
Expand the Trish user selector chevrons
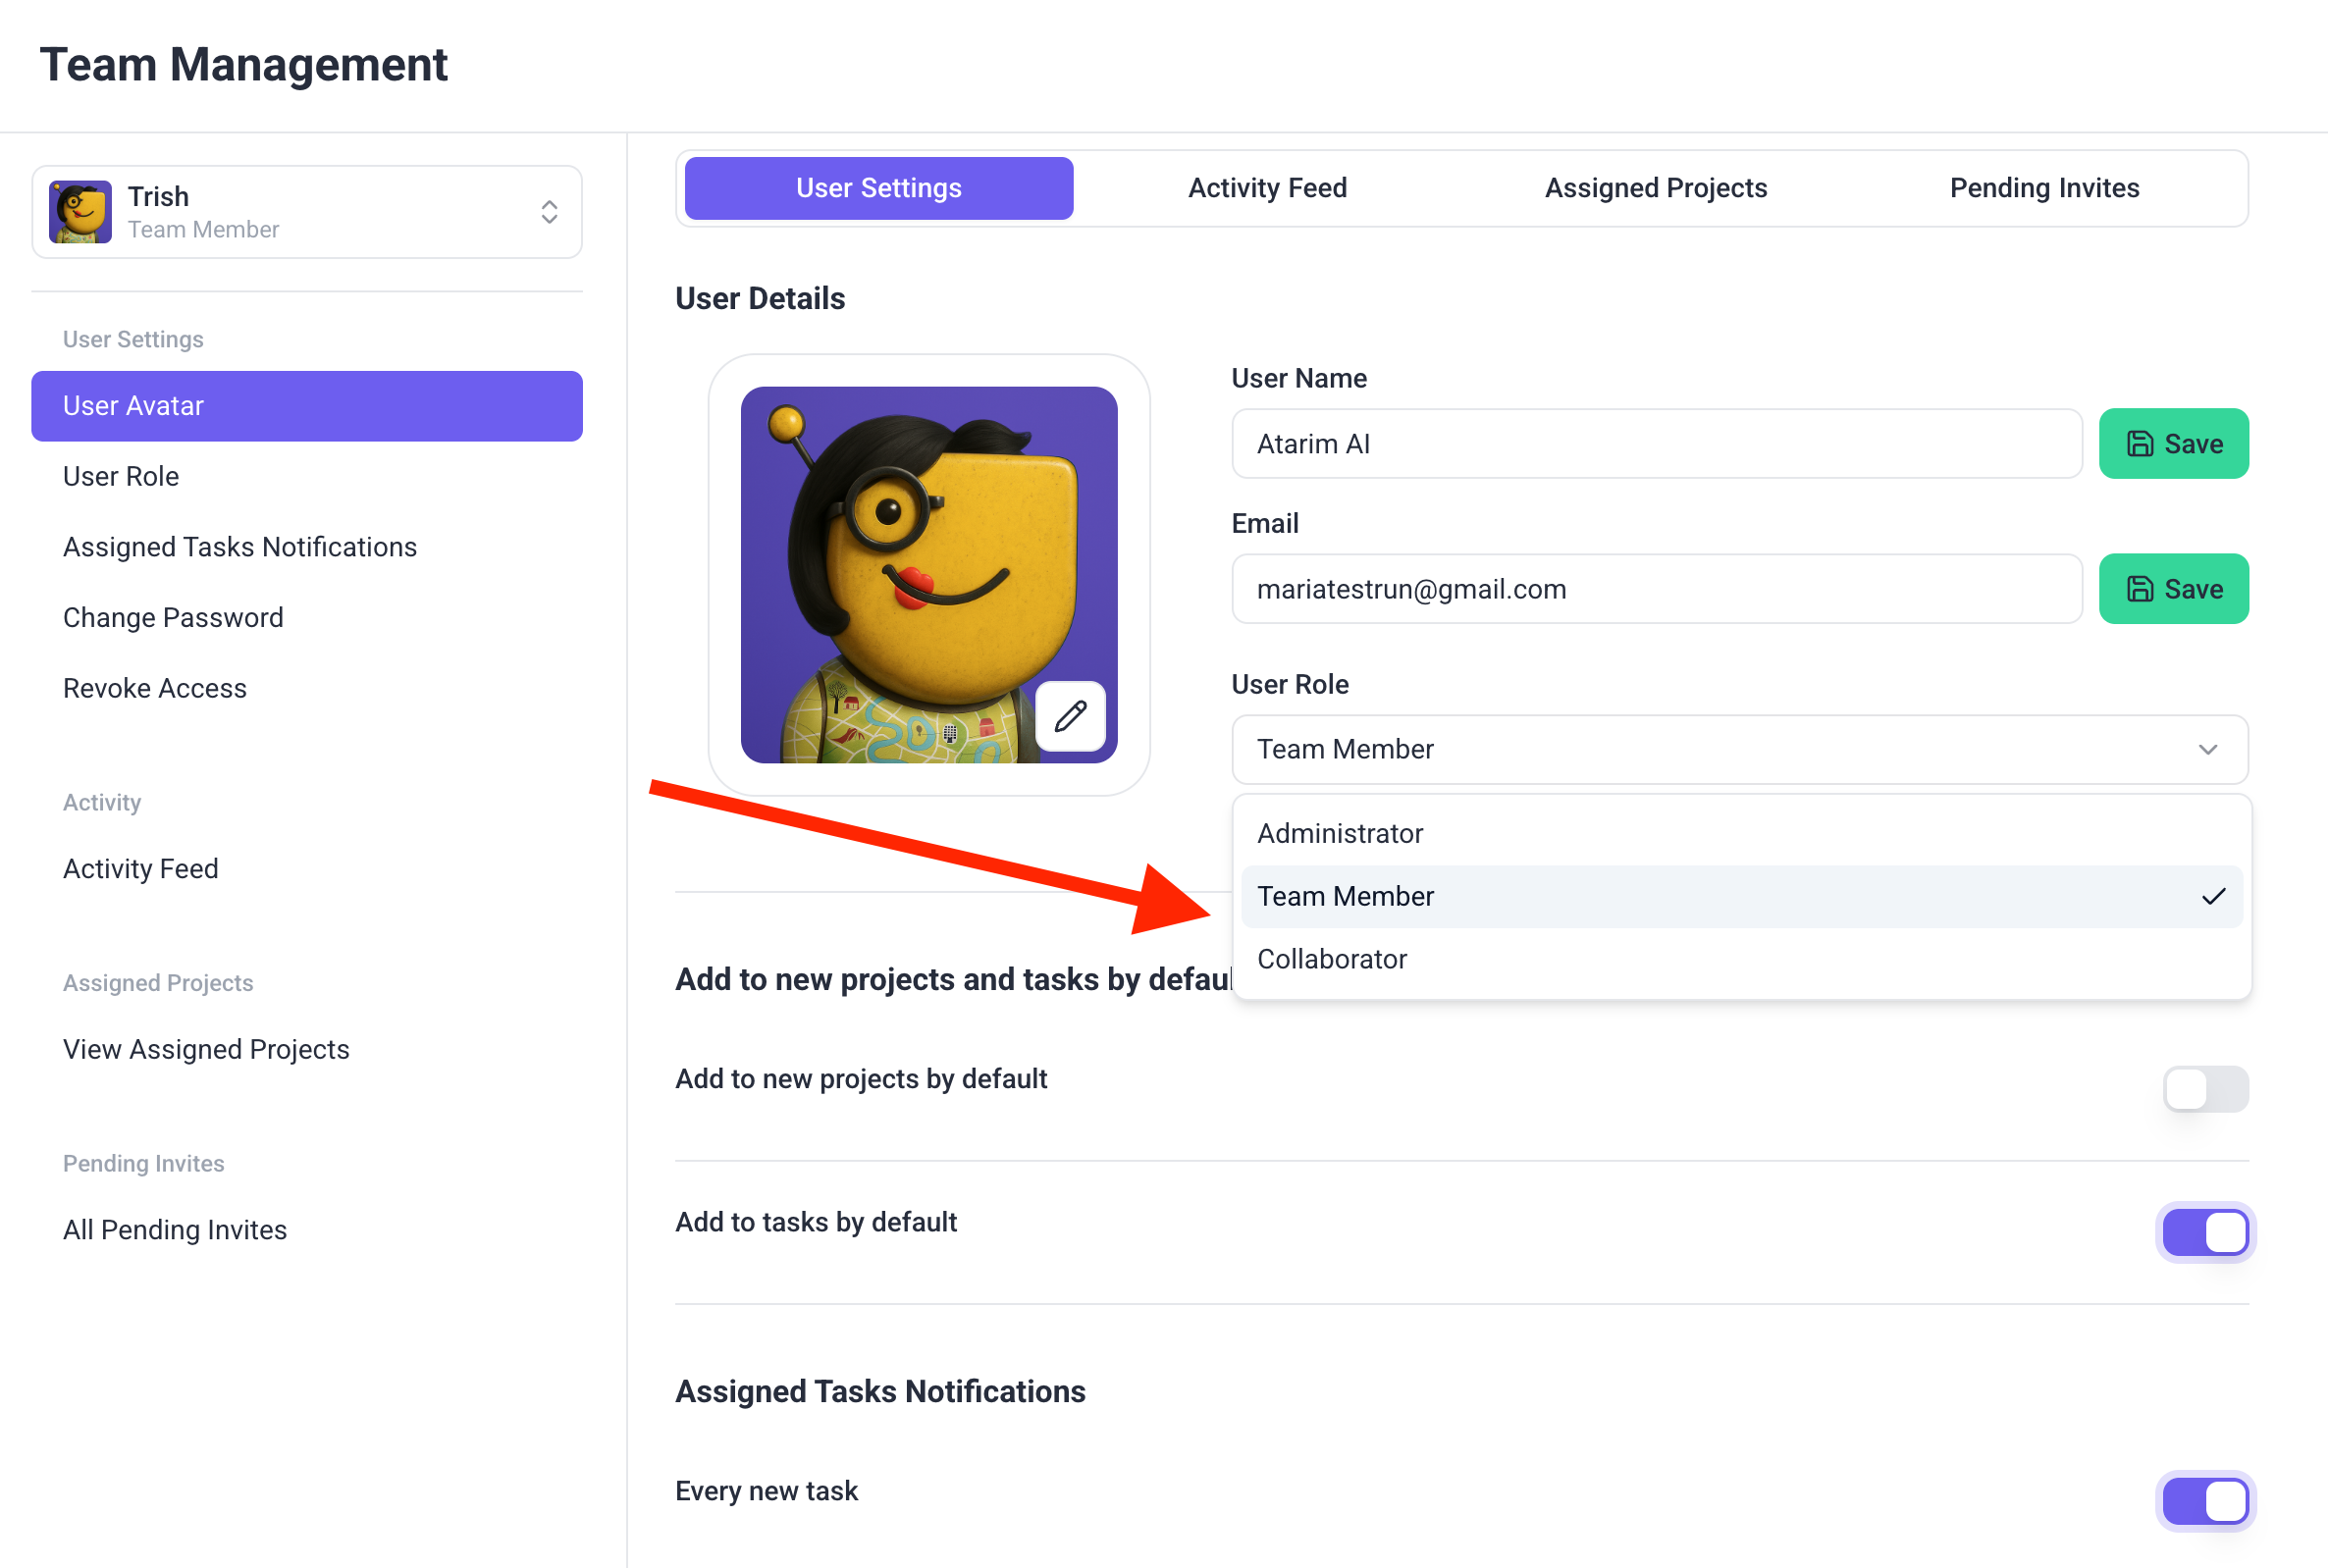tap(549, 212)
